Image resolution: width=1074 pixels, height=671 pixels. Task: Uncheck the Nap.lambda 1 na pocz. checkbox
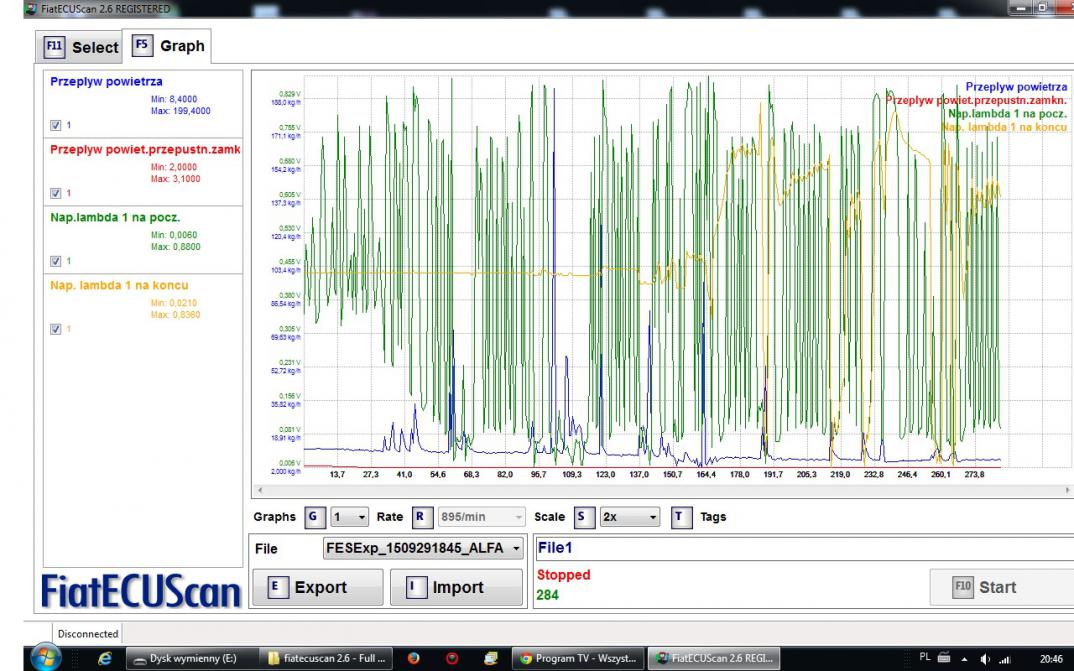[55, 261]
